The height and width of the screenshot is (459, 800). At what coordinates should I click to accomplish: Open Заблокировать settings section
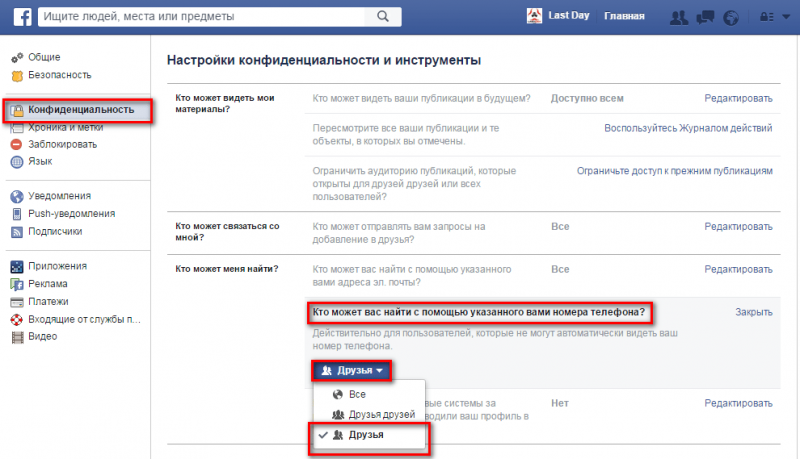click(63, 144)
